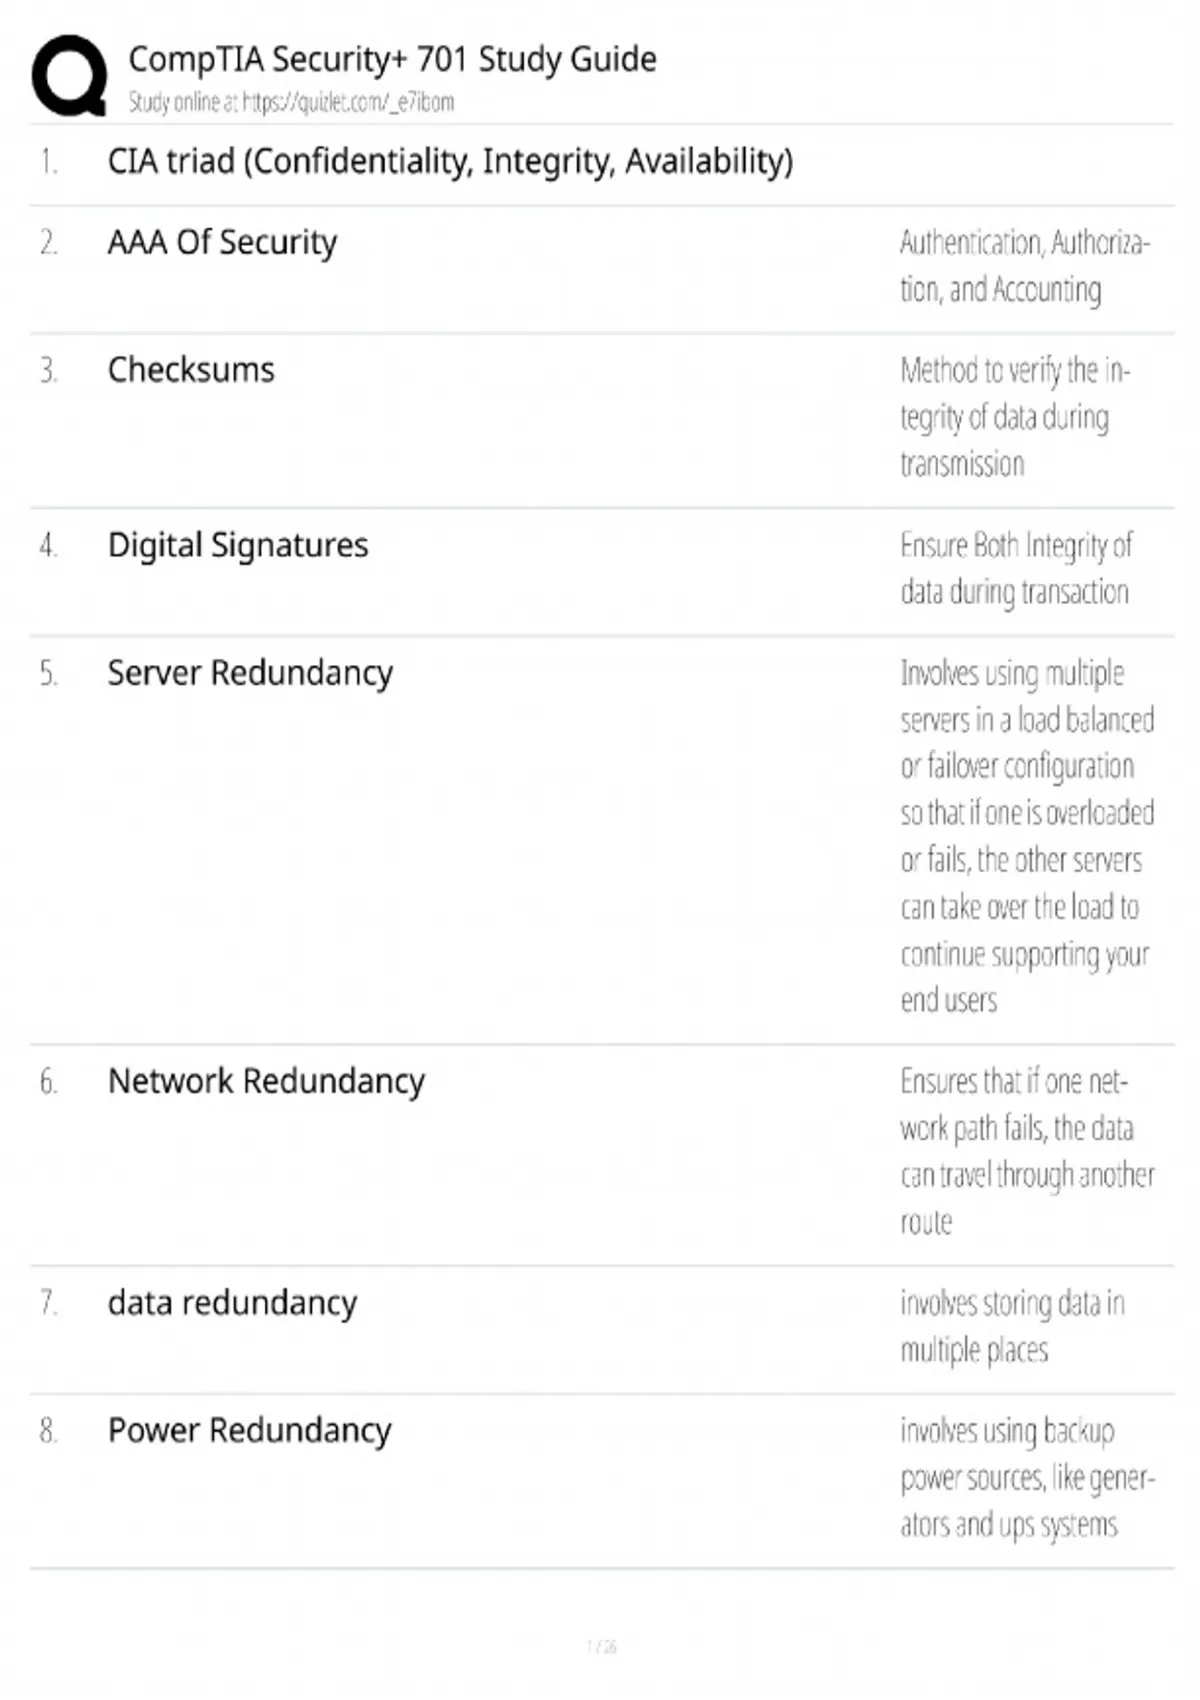The height and width of the screenshot is (1700, 1200).
Task: Select the Network Redundancy definition text
Action: tap(1026, 1151)
